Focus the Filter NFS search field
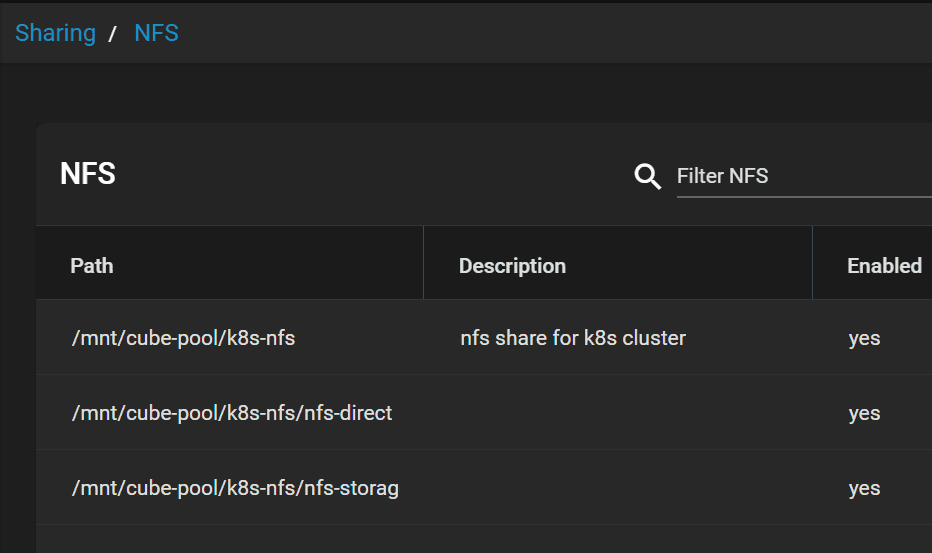Image resolution: width=932 pixels, height=553 pixels. [x=804, y=177]
